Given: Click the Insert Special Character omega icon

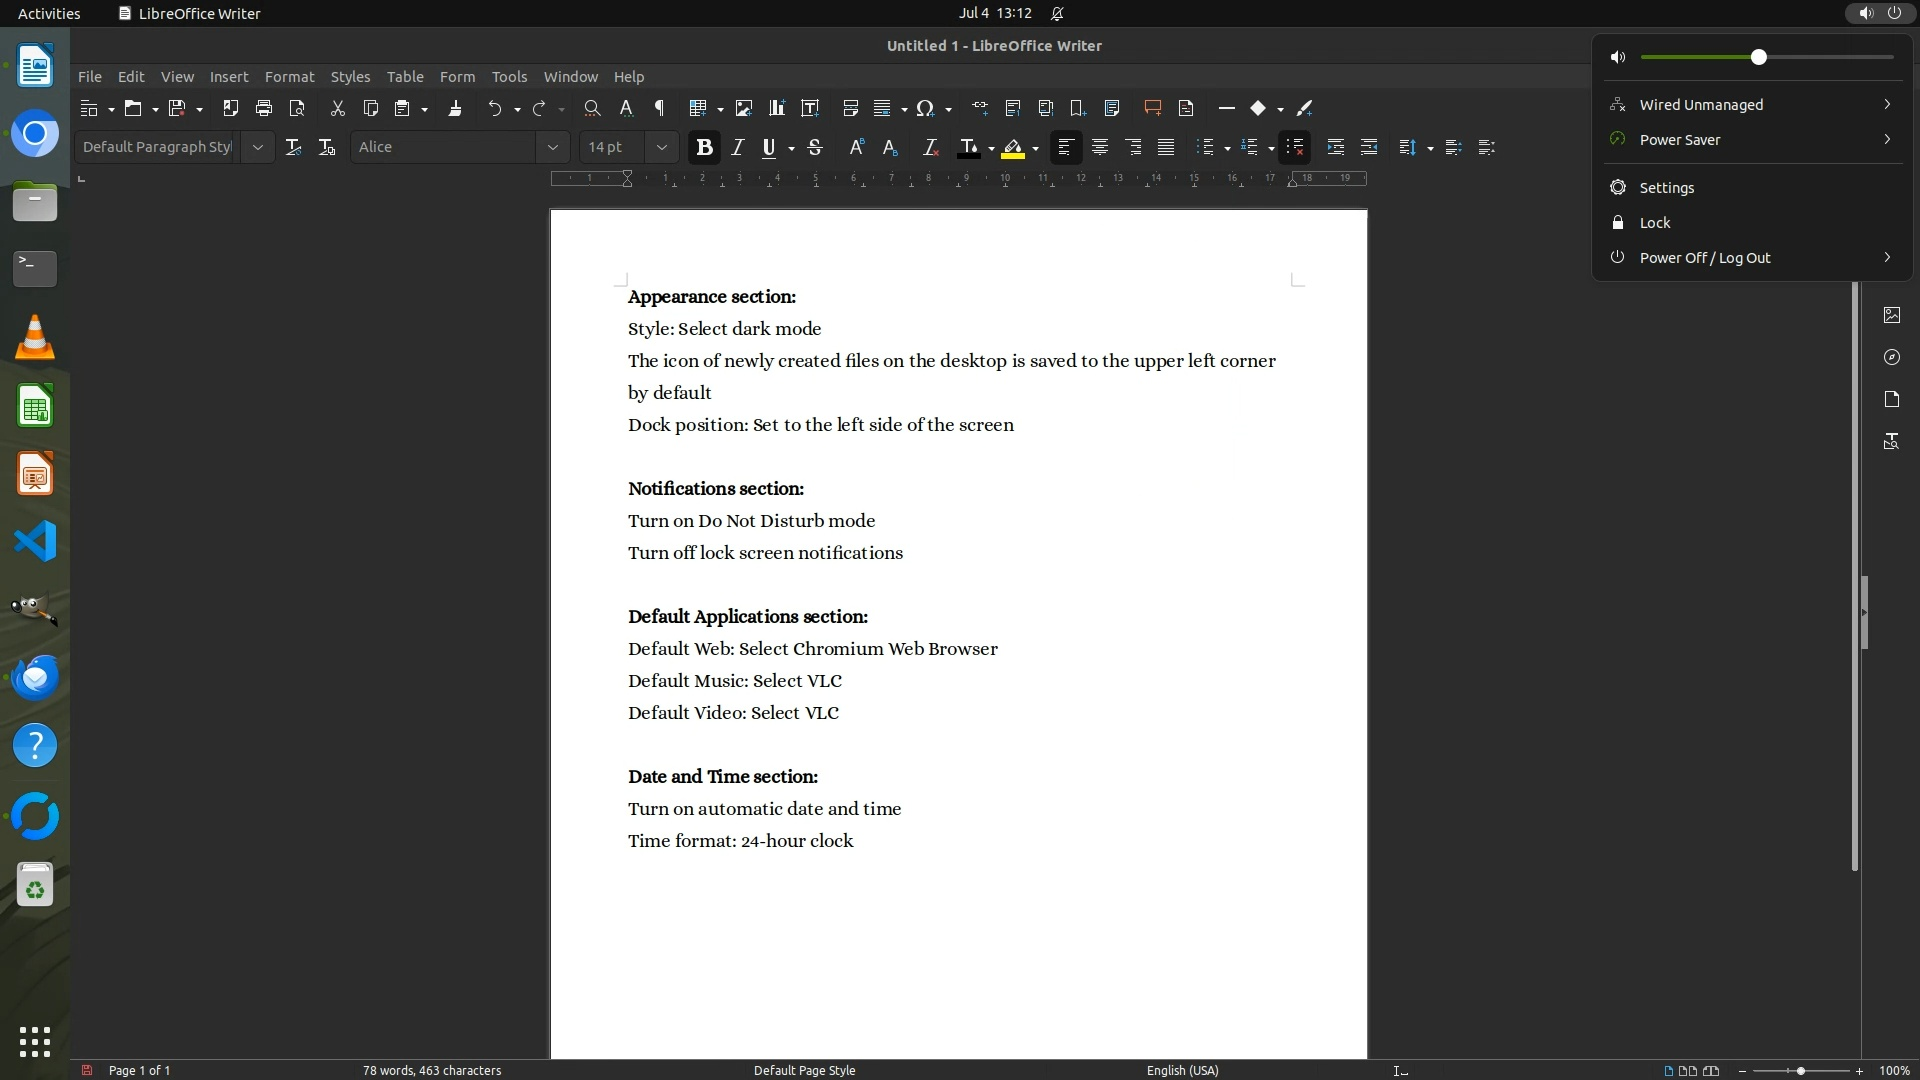Looking at the screenshot, I should pyautogui.click(x=925, y=108).
